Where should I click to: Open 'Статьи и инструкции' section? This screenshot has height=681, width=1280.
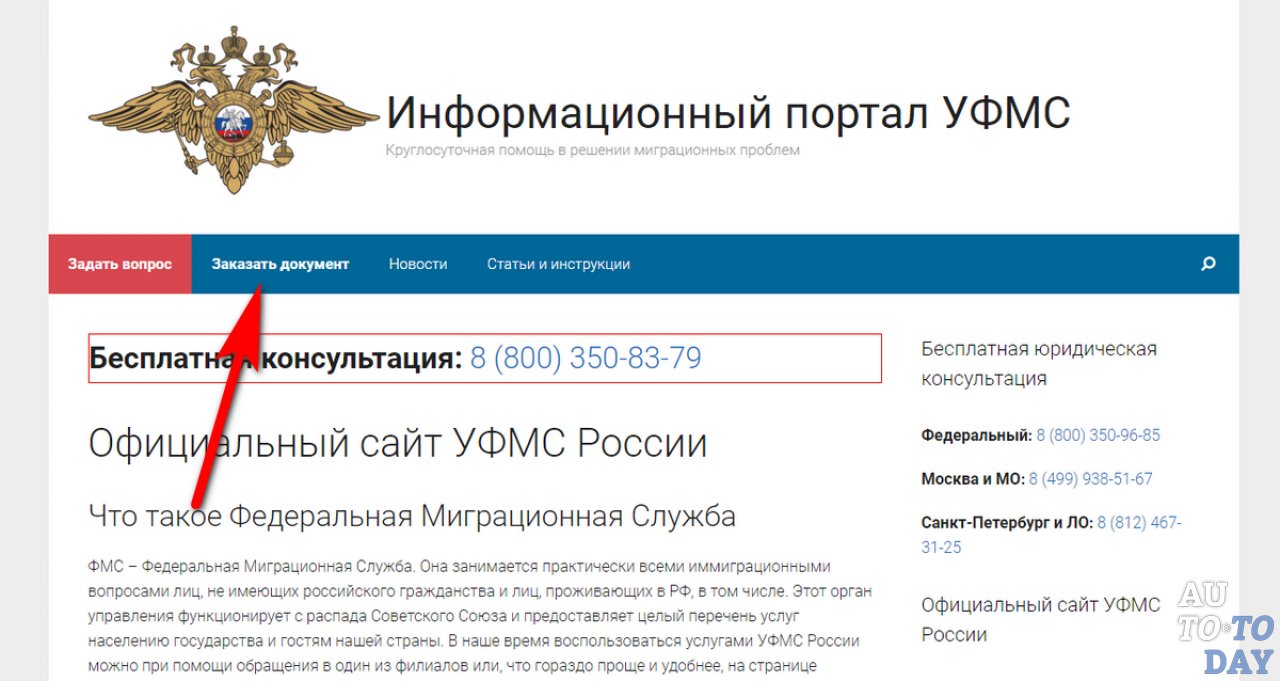tap(557, 263)
